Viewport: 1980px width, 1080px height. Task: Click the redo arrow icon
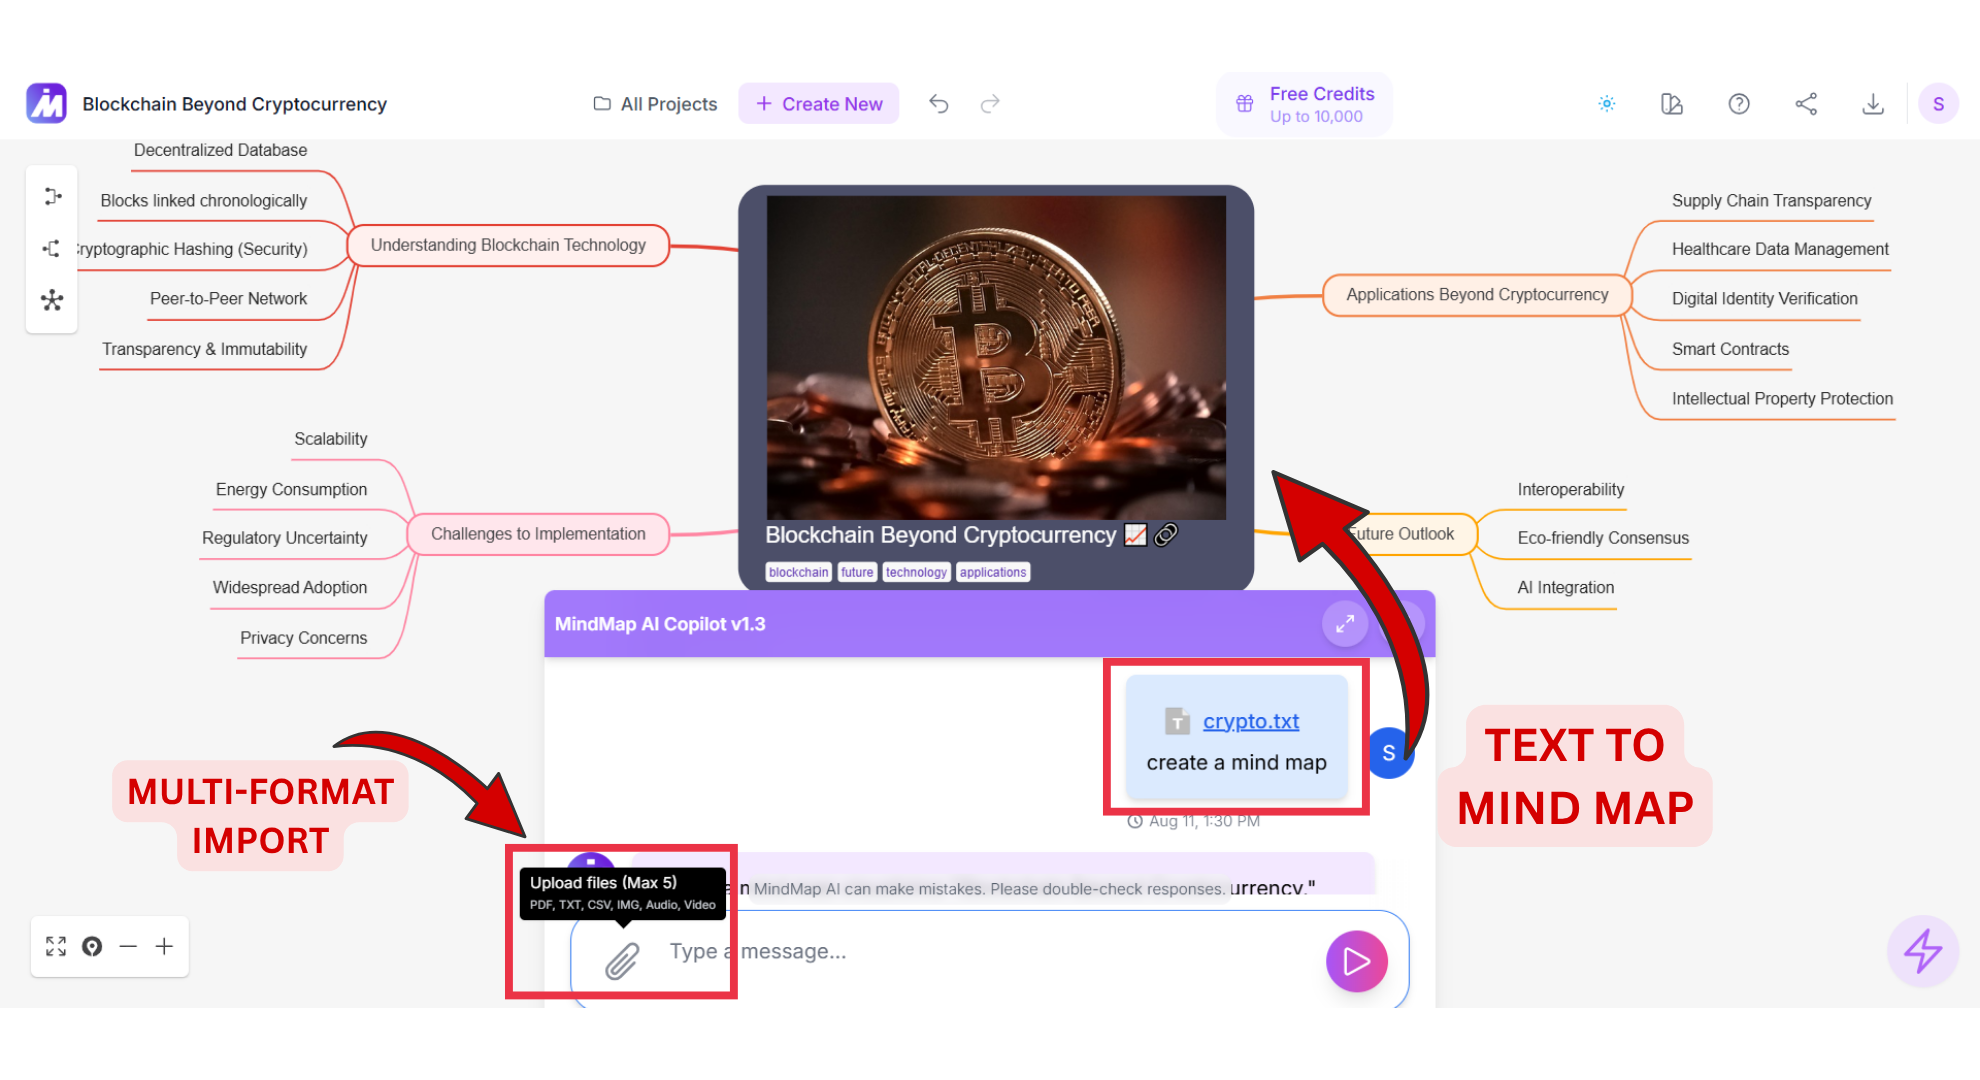tap(990, 104)
